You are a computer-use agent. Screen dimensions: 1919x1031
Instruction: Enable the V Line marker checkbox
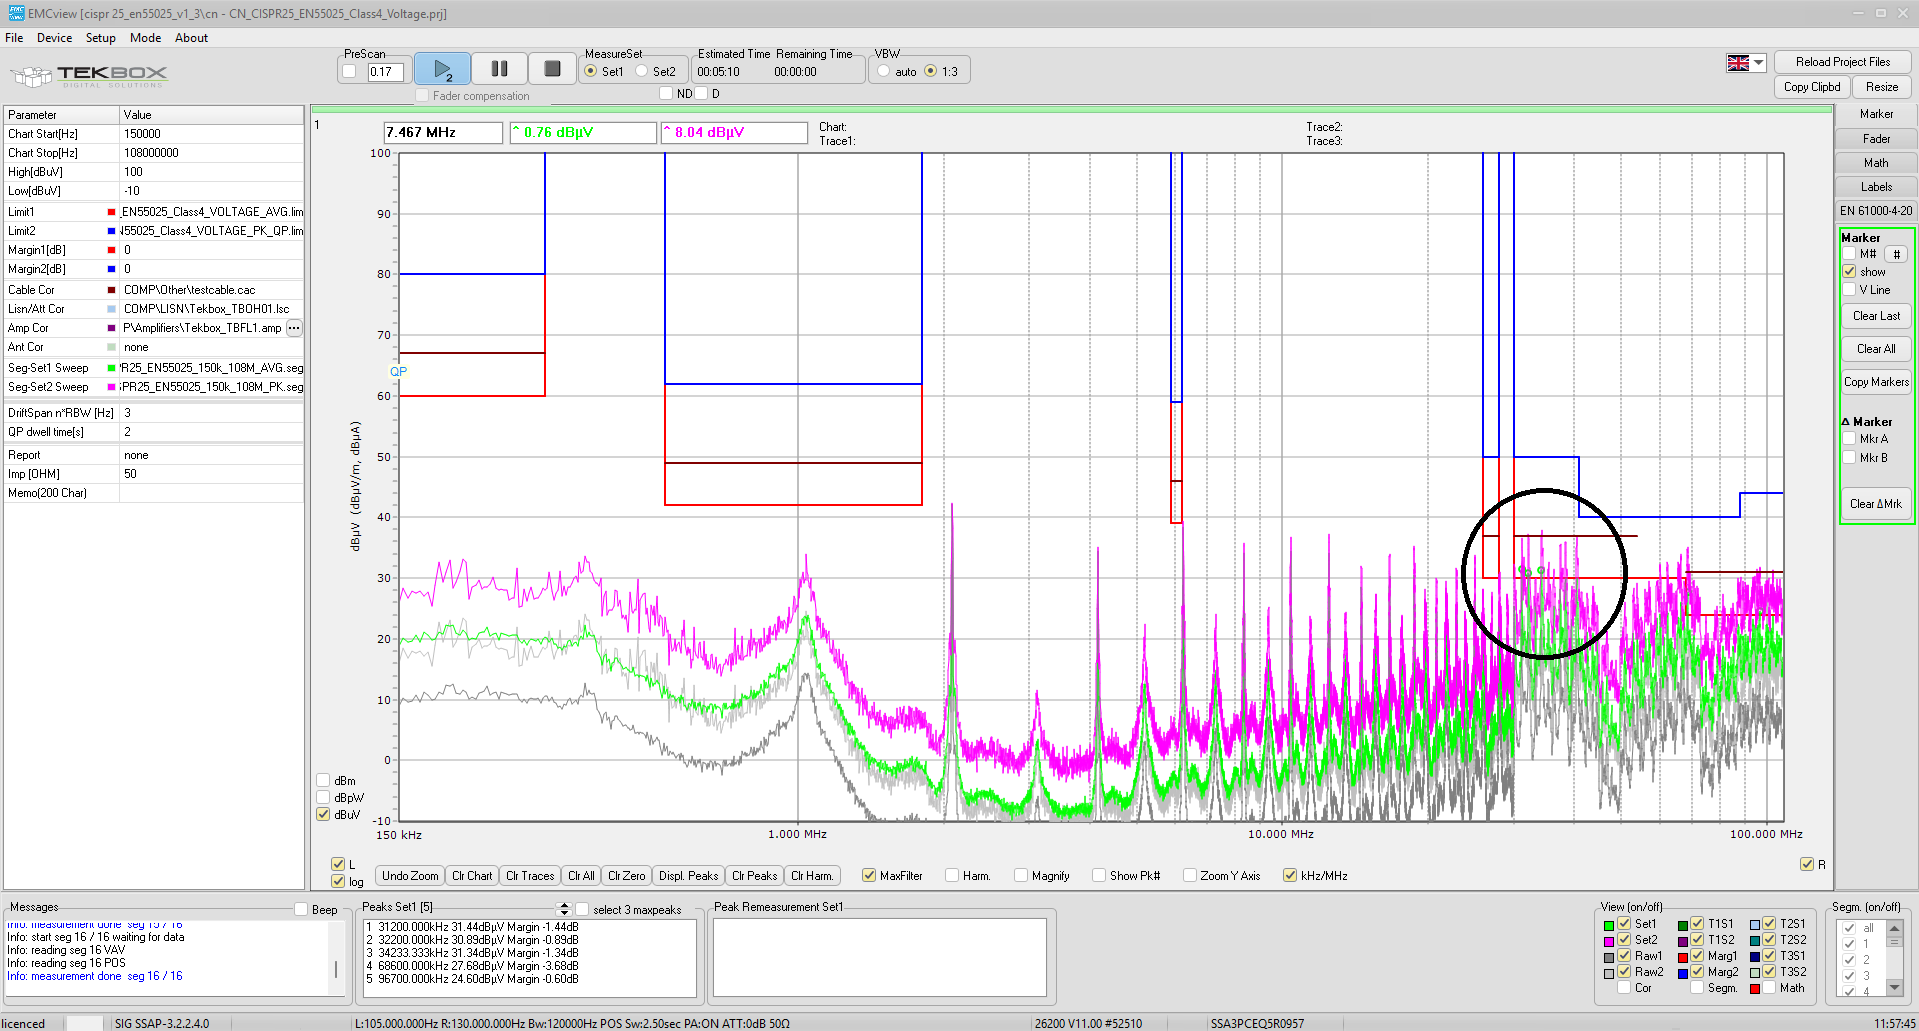tap(1849, 290)
